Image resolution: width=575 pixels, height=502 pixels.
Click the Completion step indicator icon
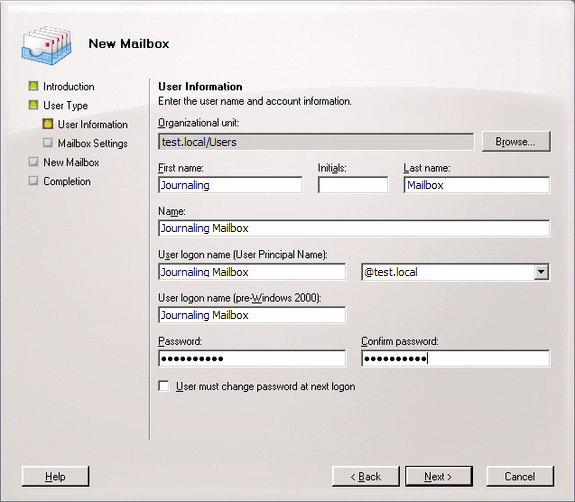point(33,181)
